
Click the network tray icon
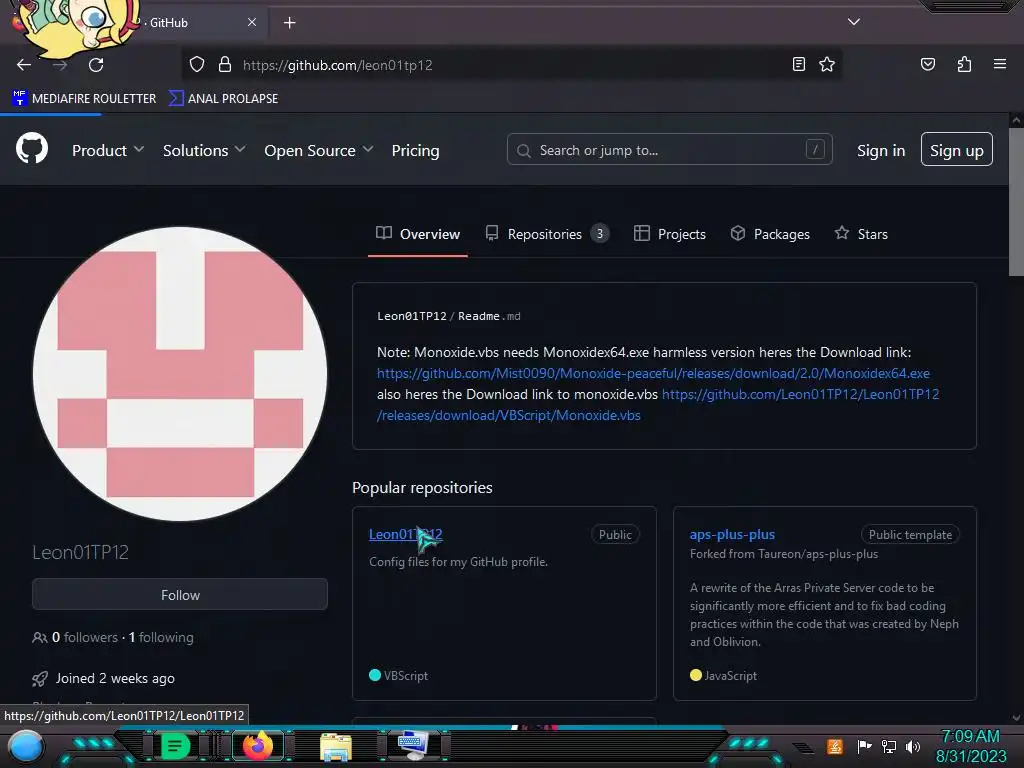coord(889,746)
